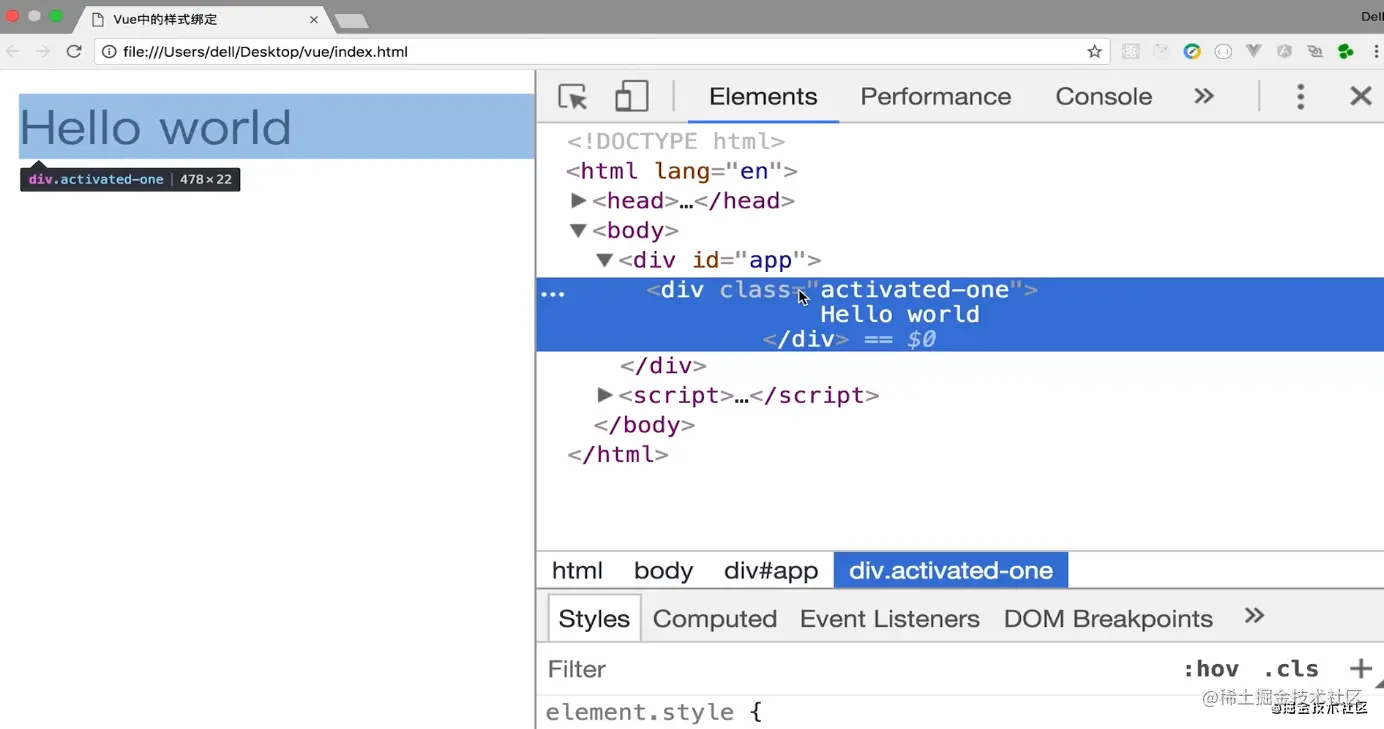Open the DevTools kebab options menu
Screen dimensions: 1384x729
pos(1300,96)
